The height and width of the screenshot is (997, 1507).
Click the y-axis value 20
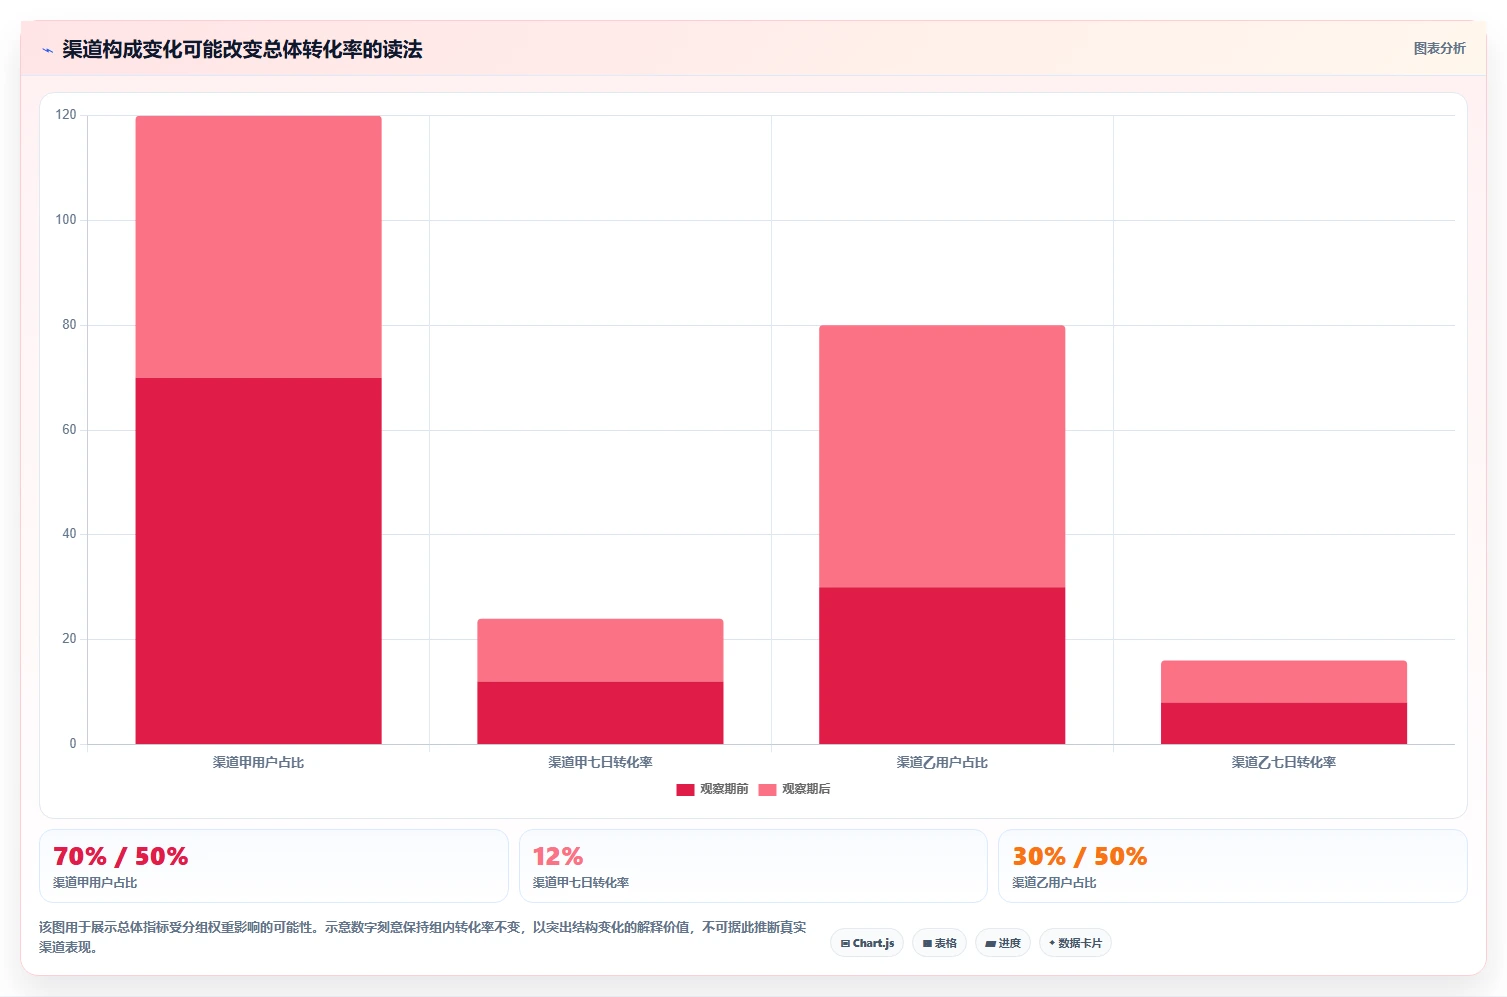[x=69, y=639]
